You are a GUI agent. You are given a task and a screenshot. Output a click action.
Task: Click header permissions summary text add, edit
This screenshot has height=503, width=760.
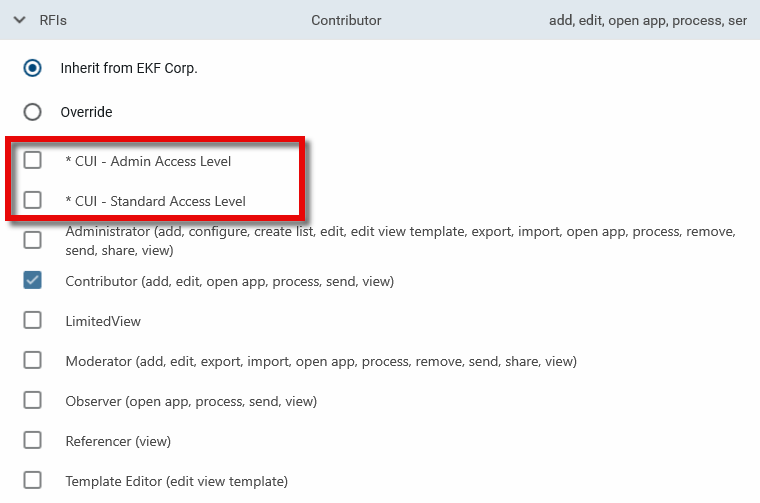pos(647,20)
